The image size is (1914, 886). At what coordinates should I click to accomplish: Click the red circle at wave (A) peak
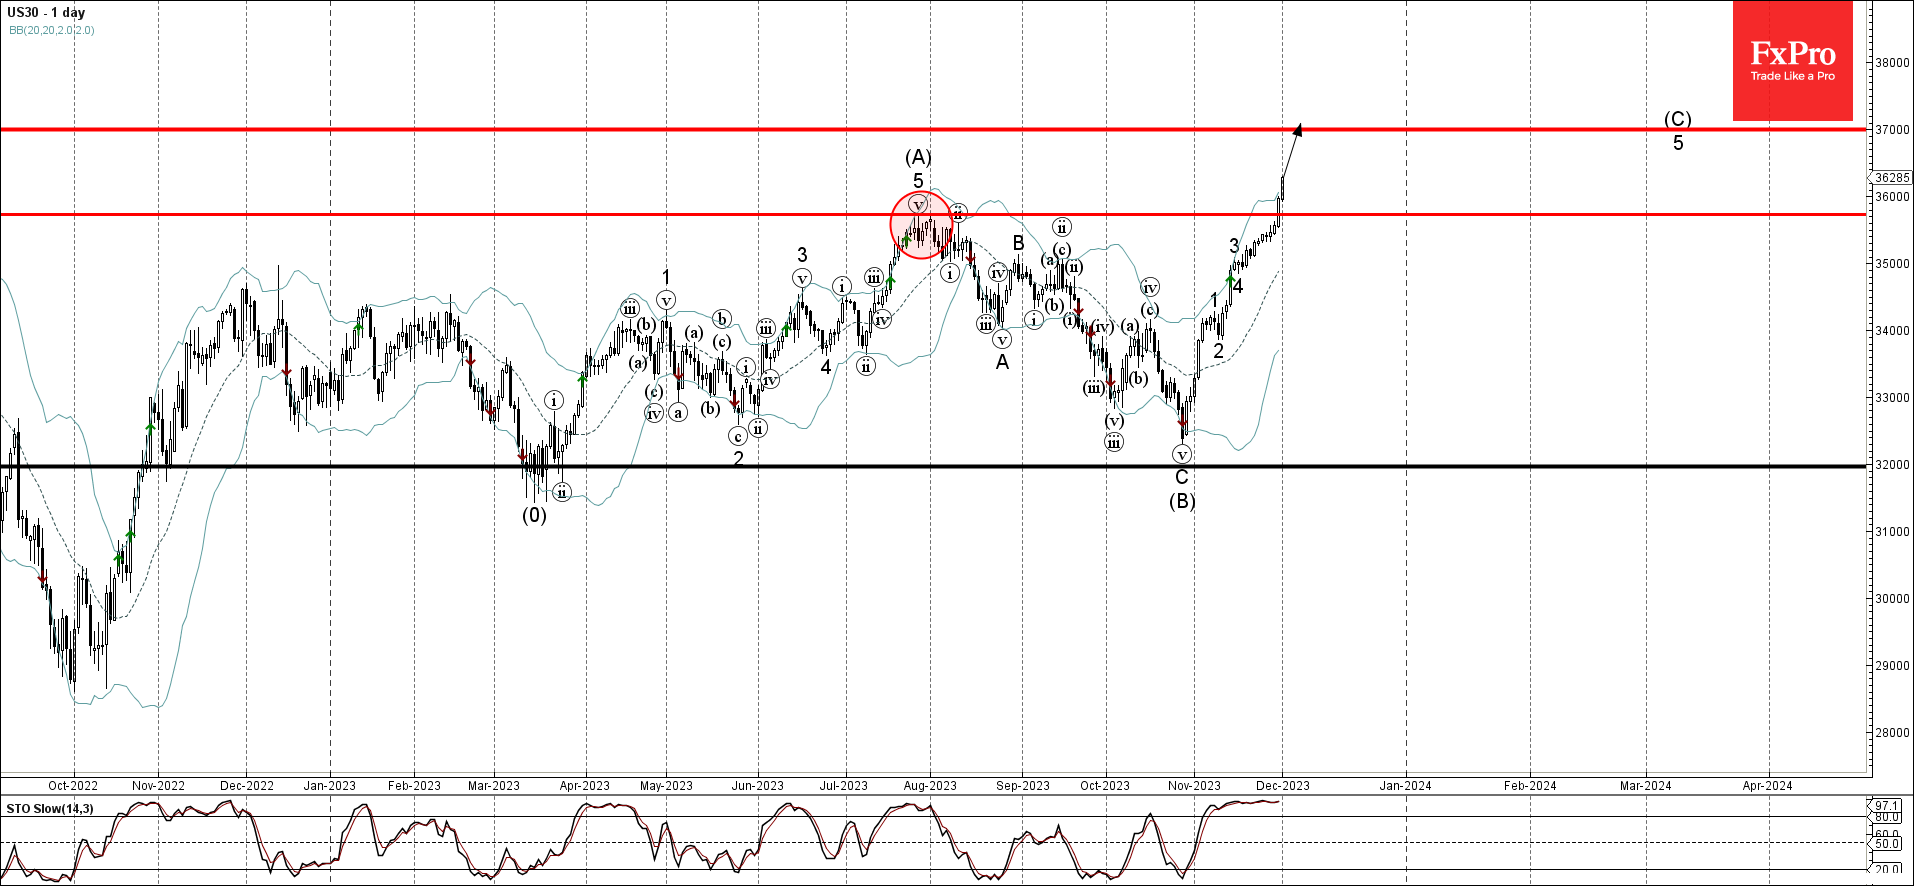[x=921, y=225]
